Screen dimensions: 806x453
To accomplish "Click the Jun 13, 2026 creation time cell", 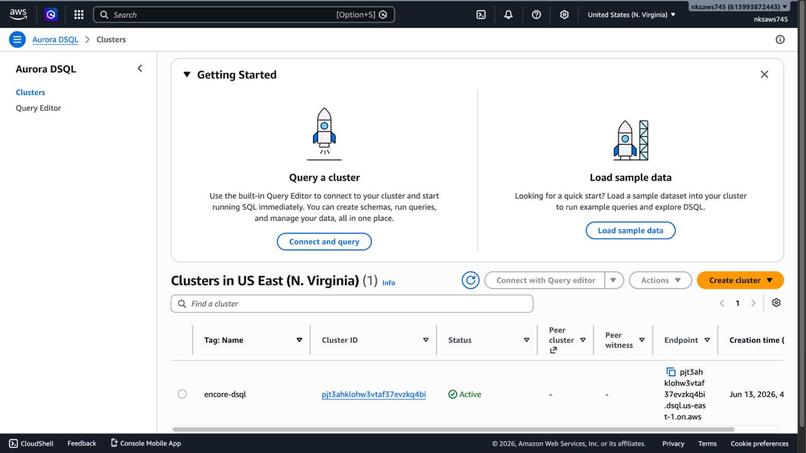I will [756, 394].
